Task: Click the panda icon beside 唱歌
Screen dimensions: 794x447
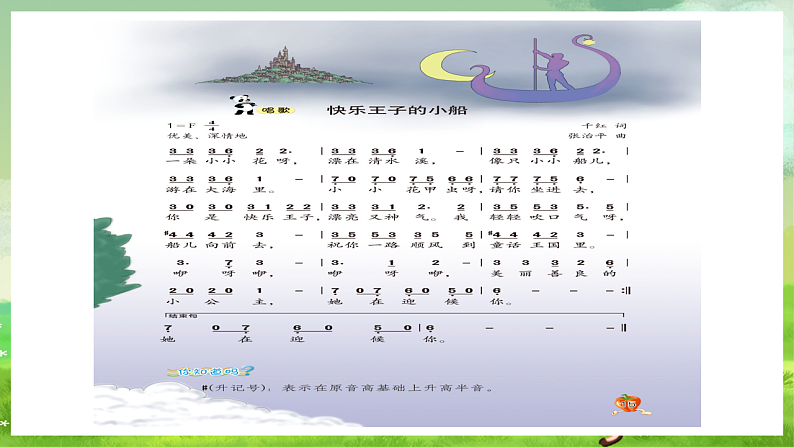Action: click(243, 105)
